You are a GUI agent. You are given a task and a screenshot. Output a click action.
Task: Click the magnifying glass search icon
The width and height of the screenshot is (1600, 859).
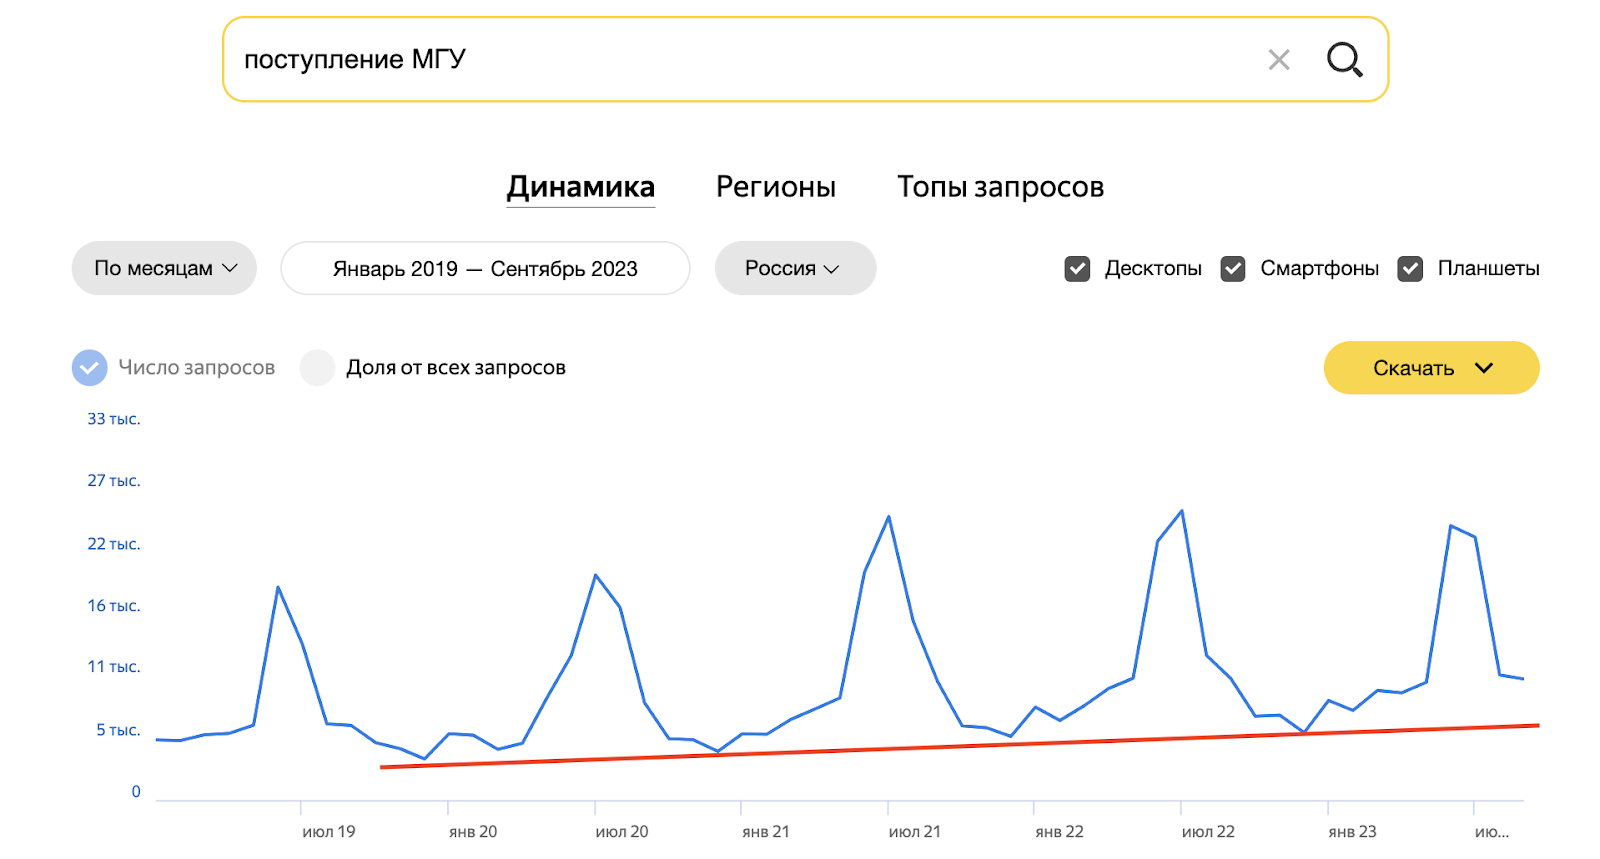(1344, 60)
